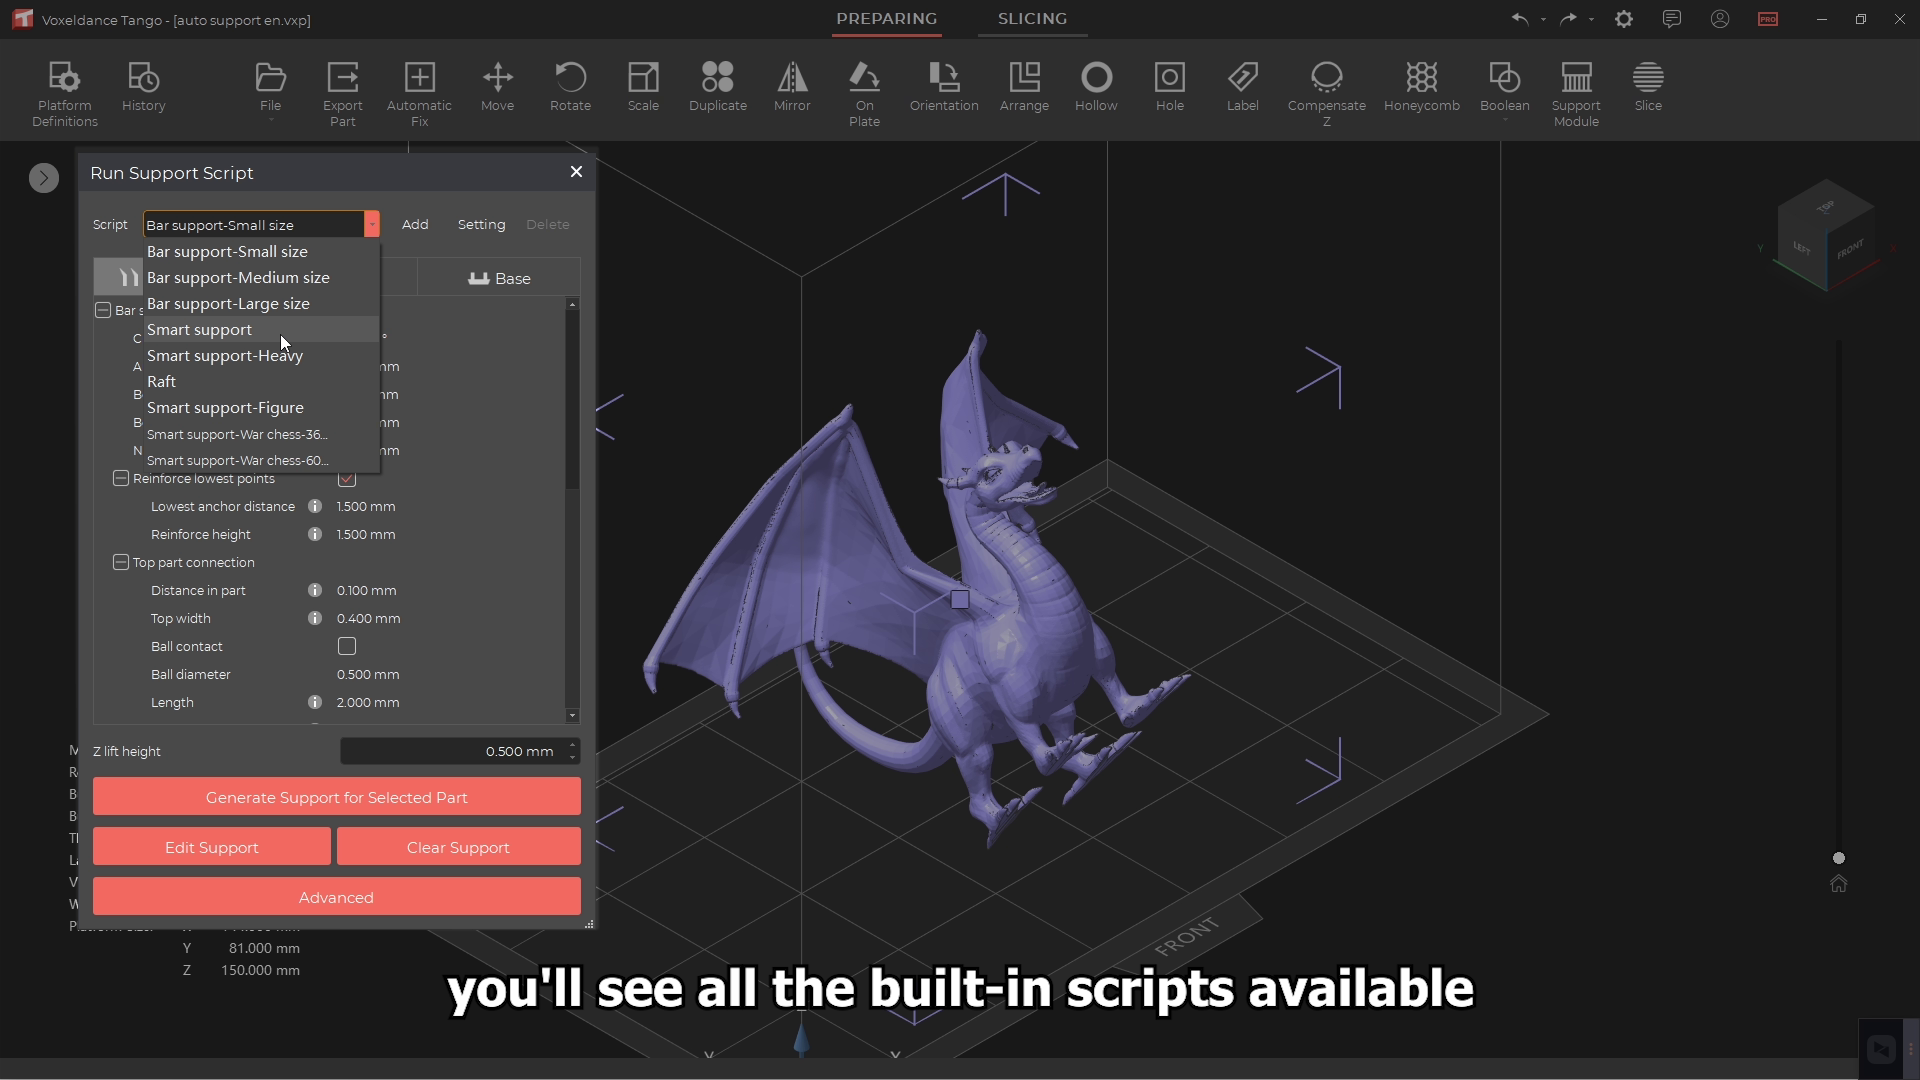Choose Bar support-Medium size script
This screenshot has height=1080, width=1920.
coord(261,277)
